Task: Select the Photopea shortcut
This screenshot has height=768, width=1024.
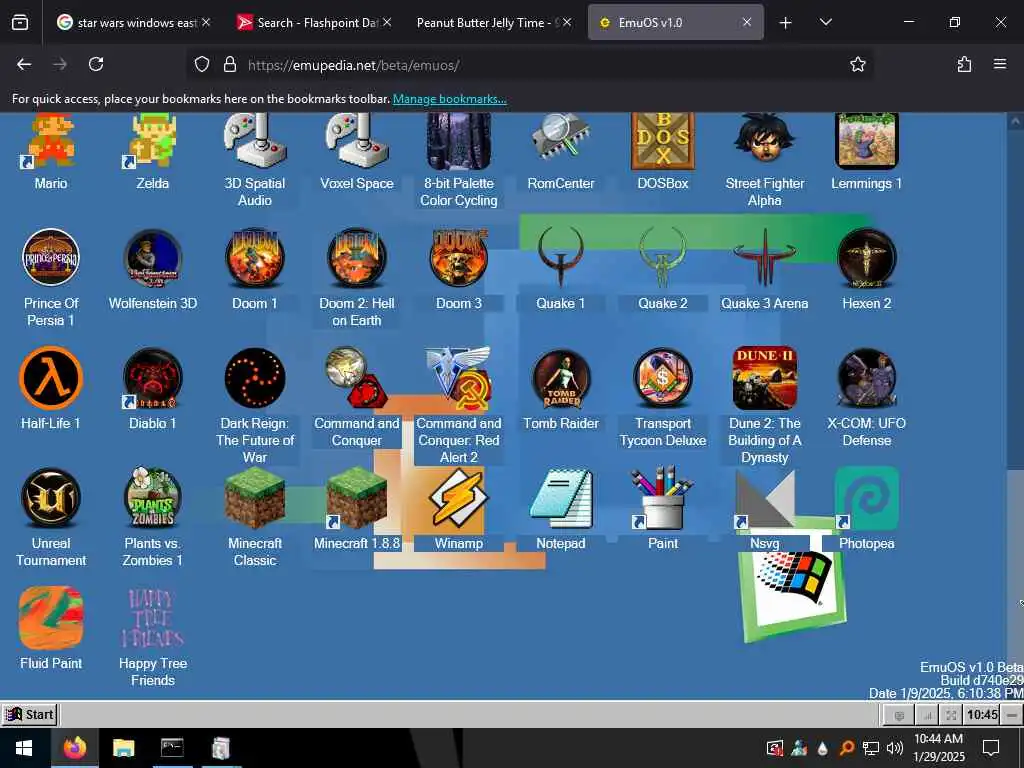Action: [x=867, y=498]
